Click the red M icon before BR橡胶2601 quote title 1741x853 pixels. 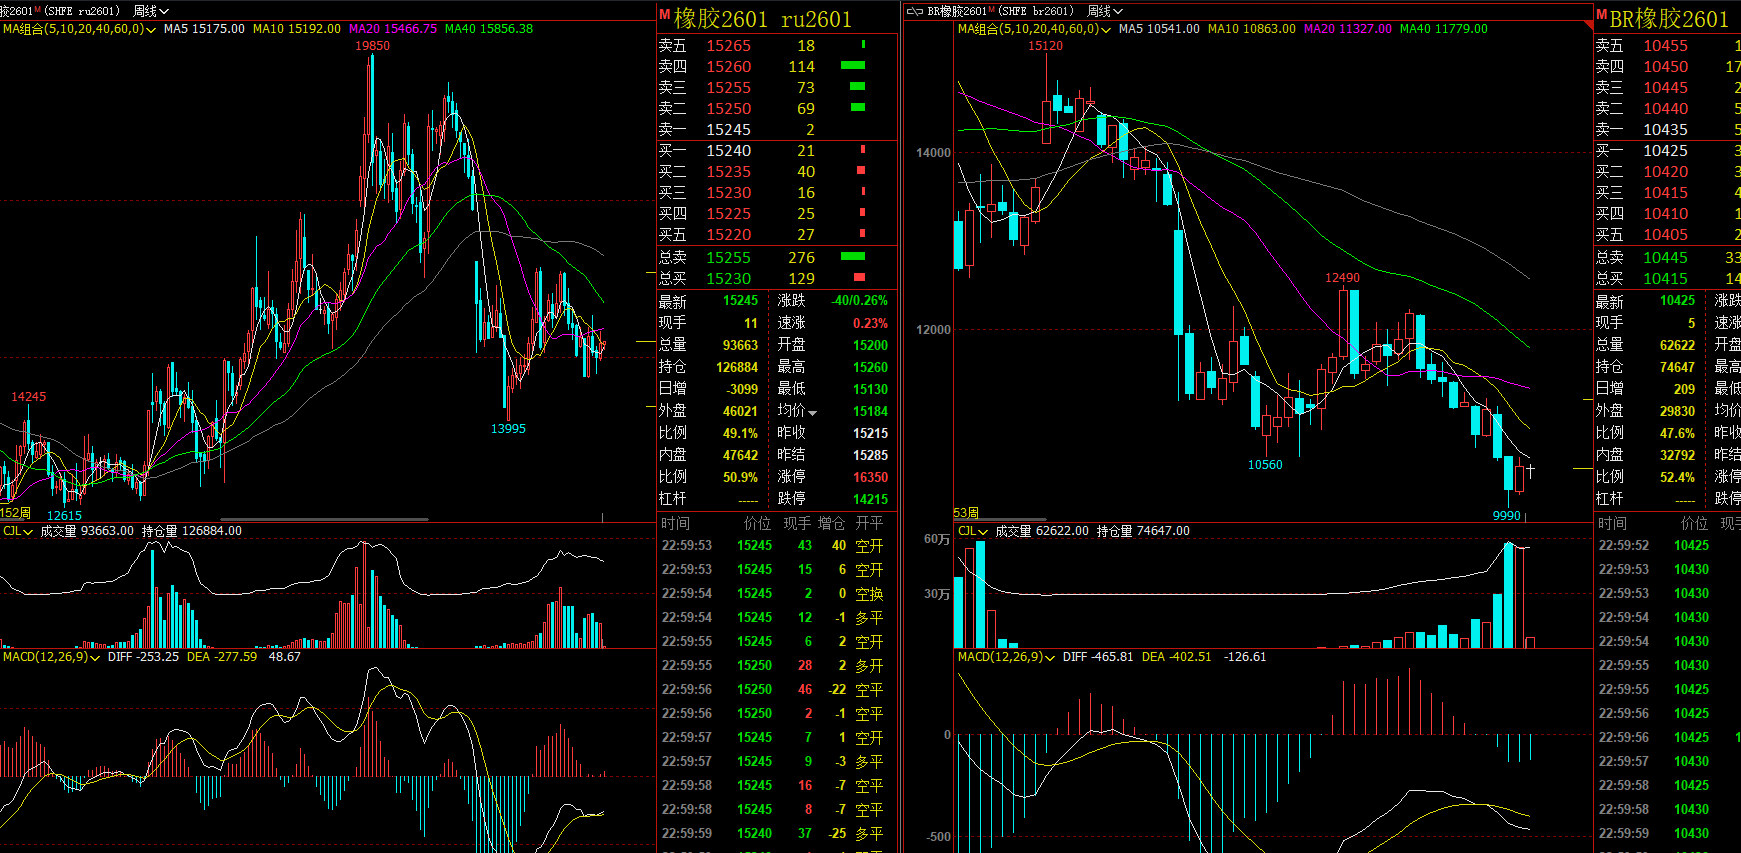pyautogui.click(x=1601, y=15)
